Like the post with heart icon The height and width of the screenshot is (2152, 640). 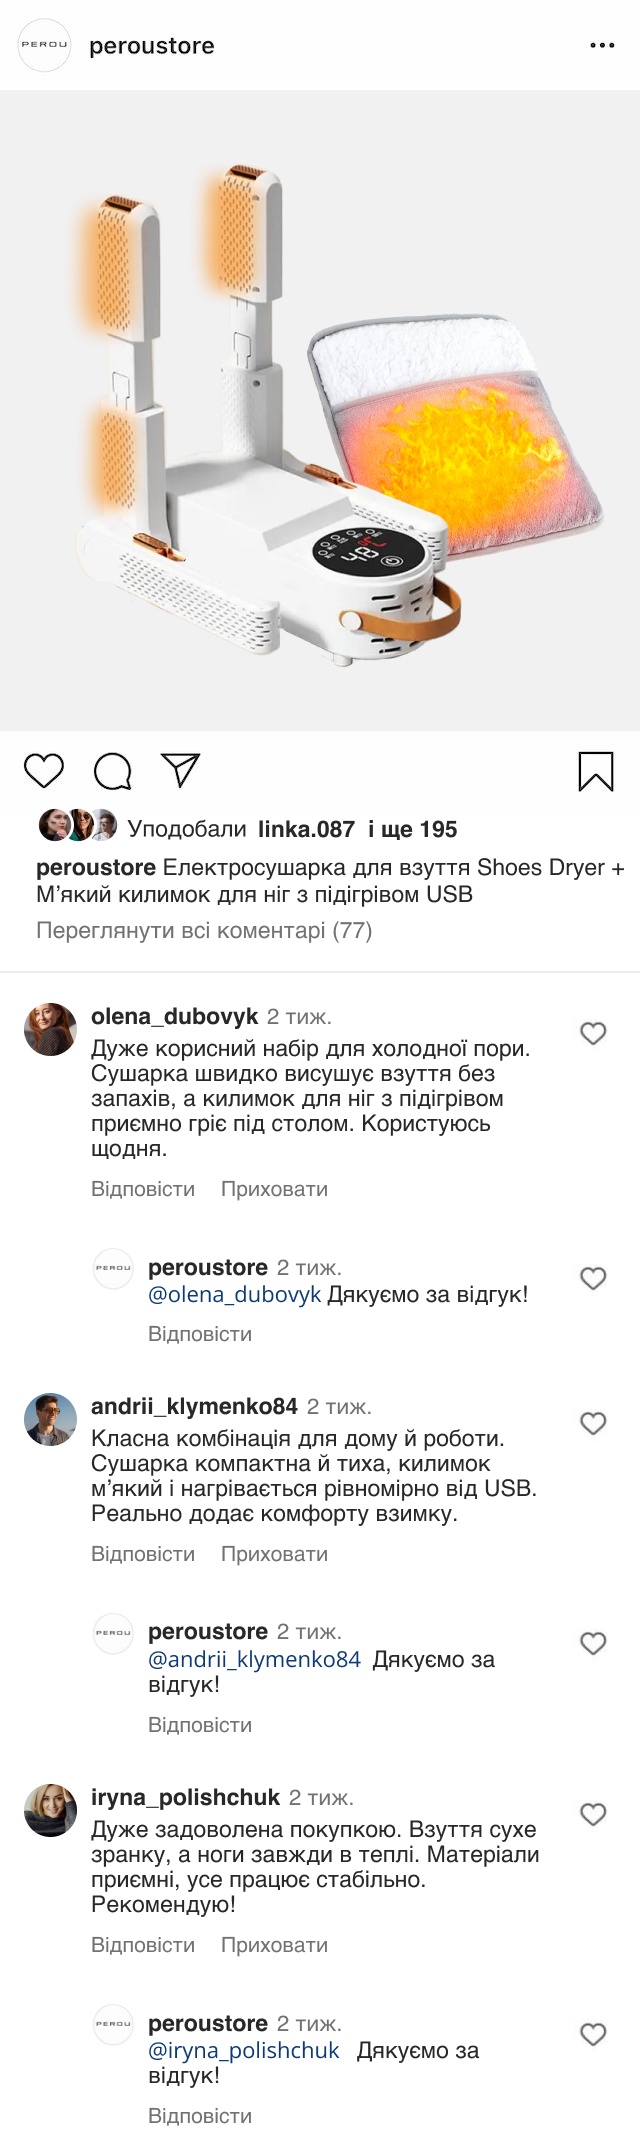pyautogui.click(x=43, y=771)
